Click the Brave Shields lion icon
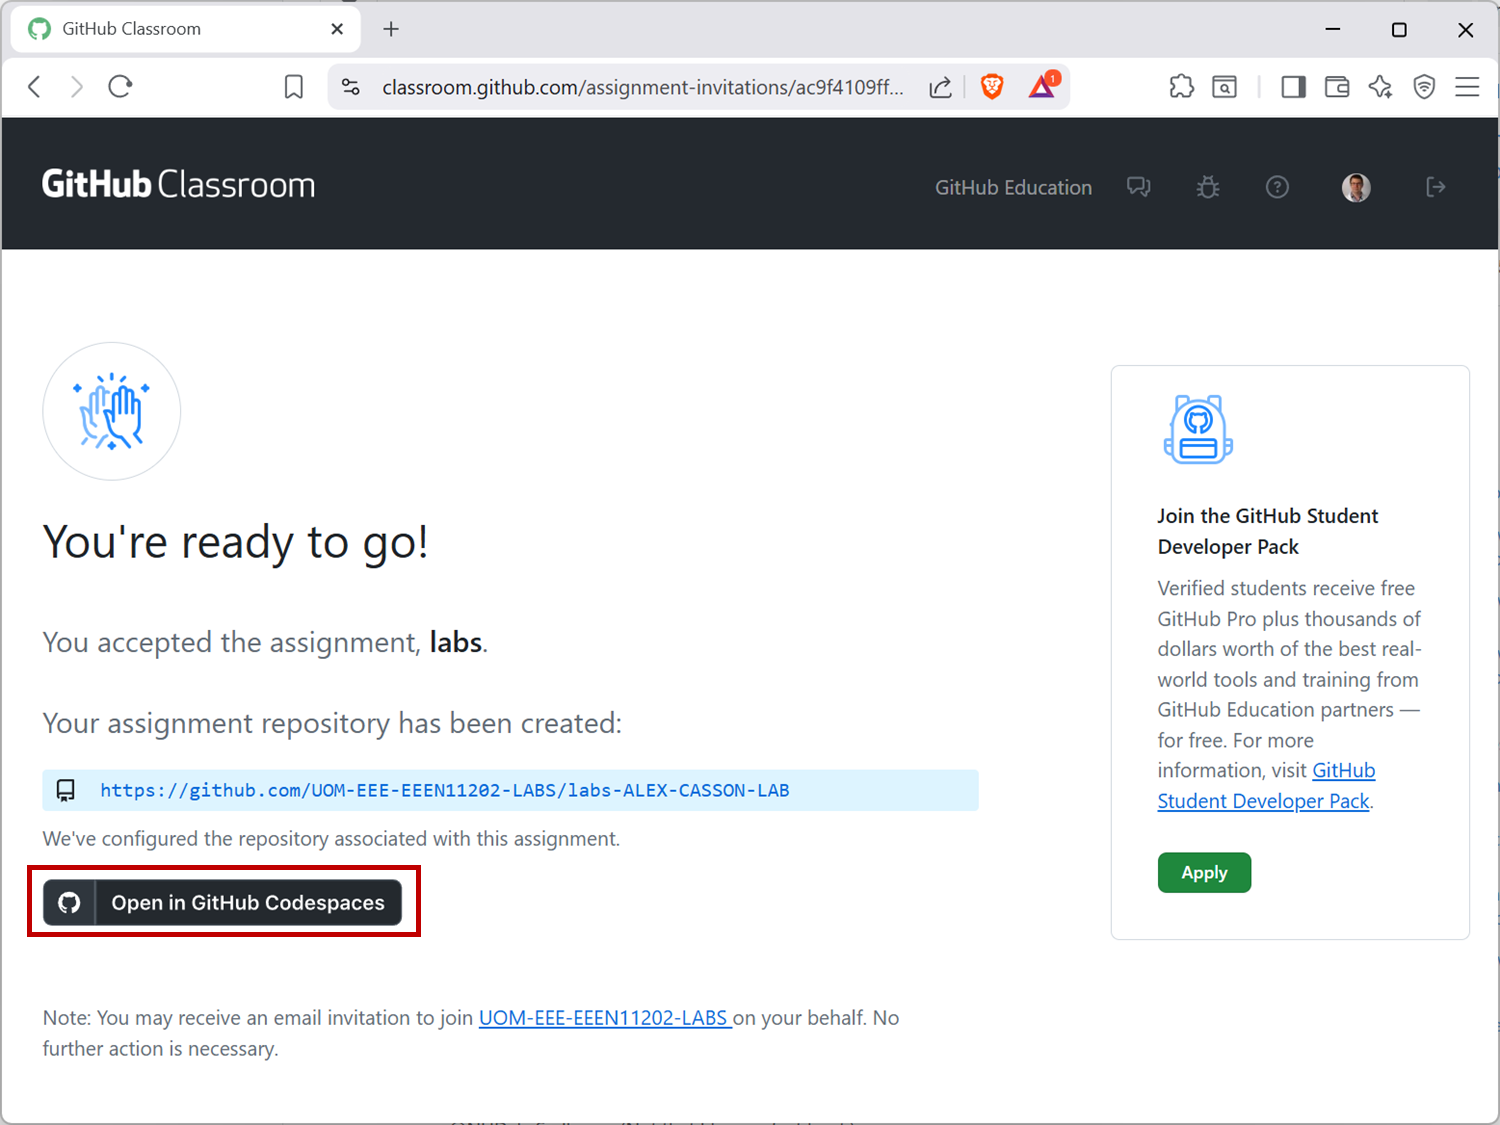1500x1125 pixels. 991,87
